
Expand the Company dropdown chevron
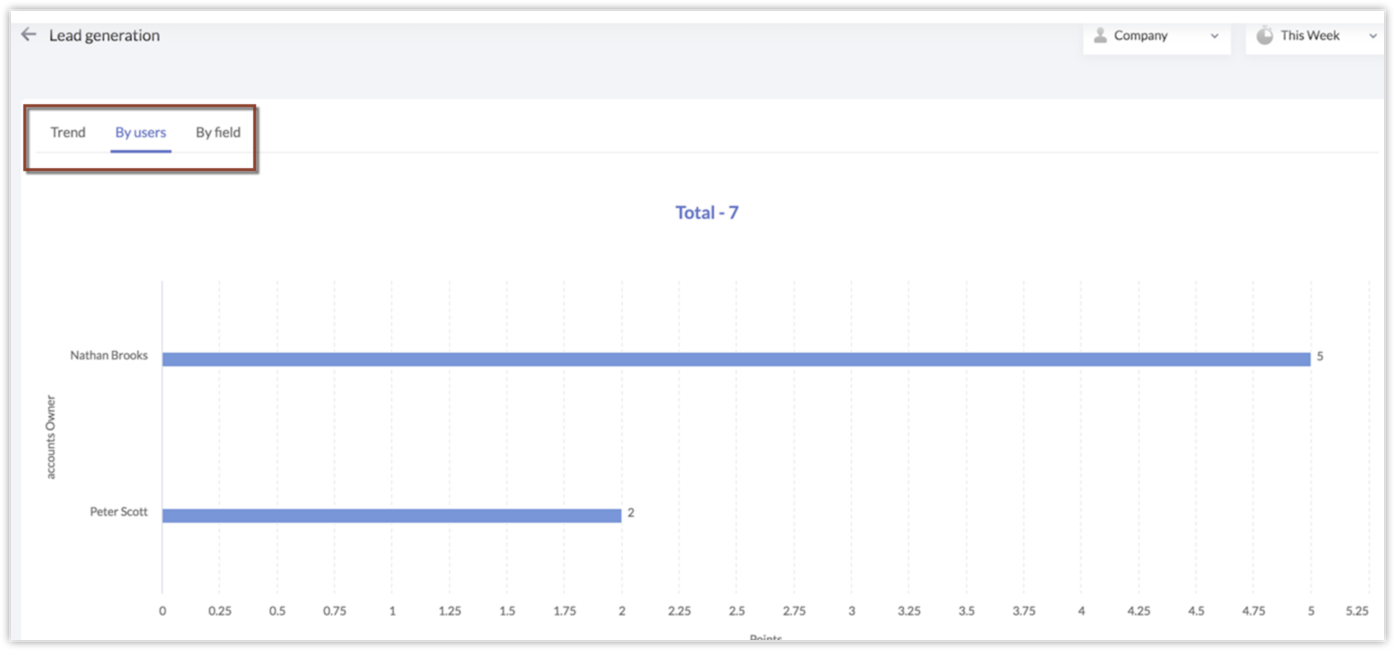[1215, 36]
